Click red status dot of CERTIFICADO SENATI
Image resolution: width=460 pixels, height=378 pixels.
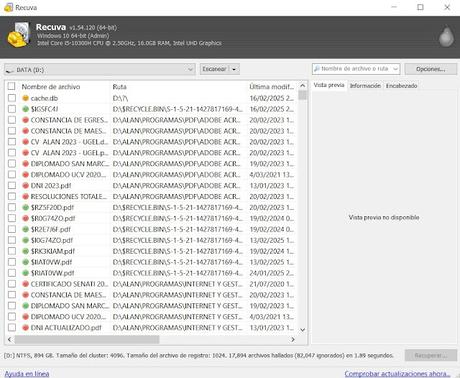(x=25, y=284)
